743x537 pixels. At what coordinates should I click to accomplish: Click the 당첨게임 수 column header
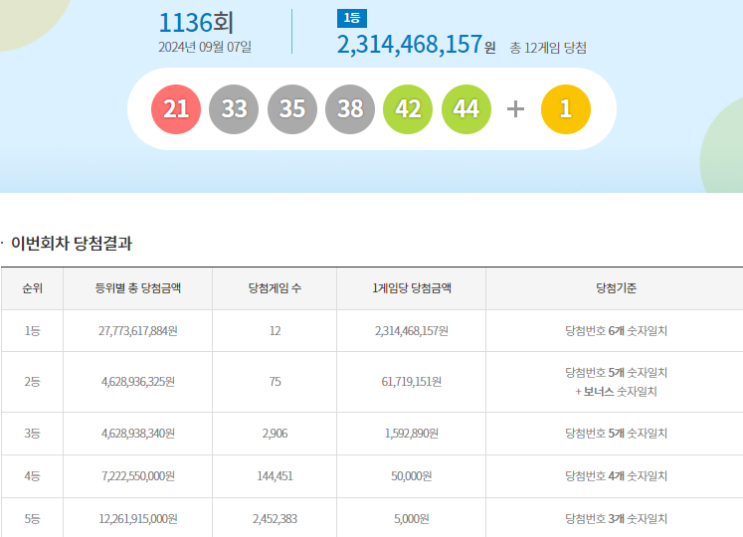click(x=275, y=288)
